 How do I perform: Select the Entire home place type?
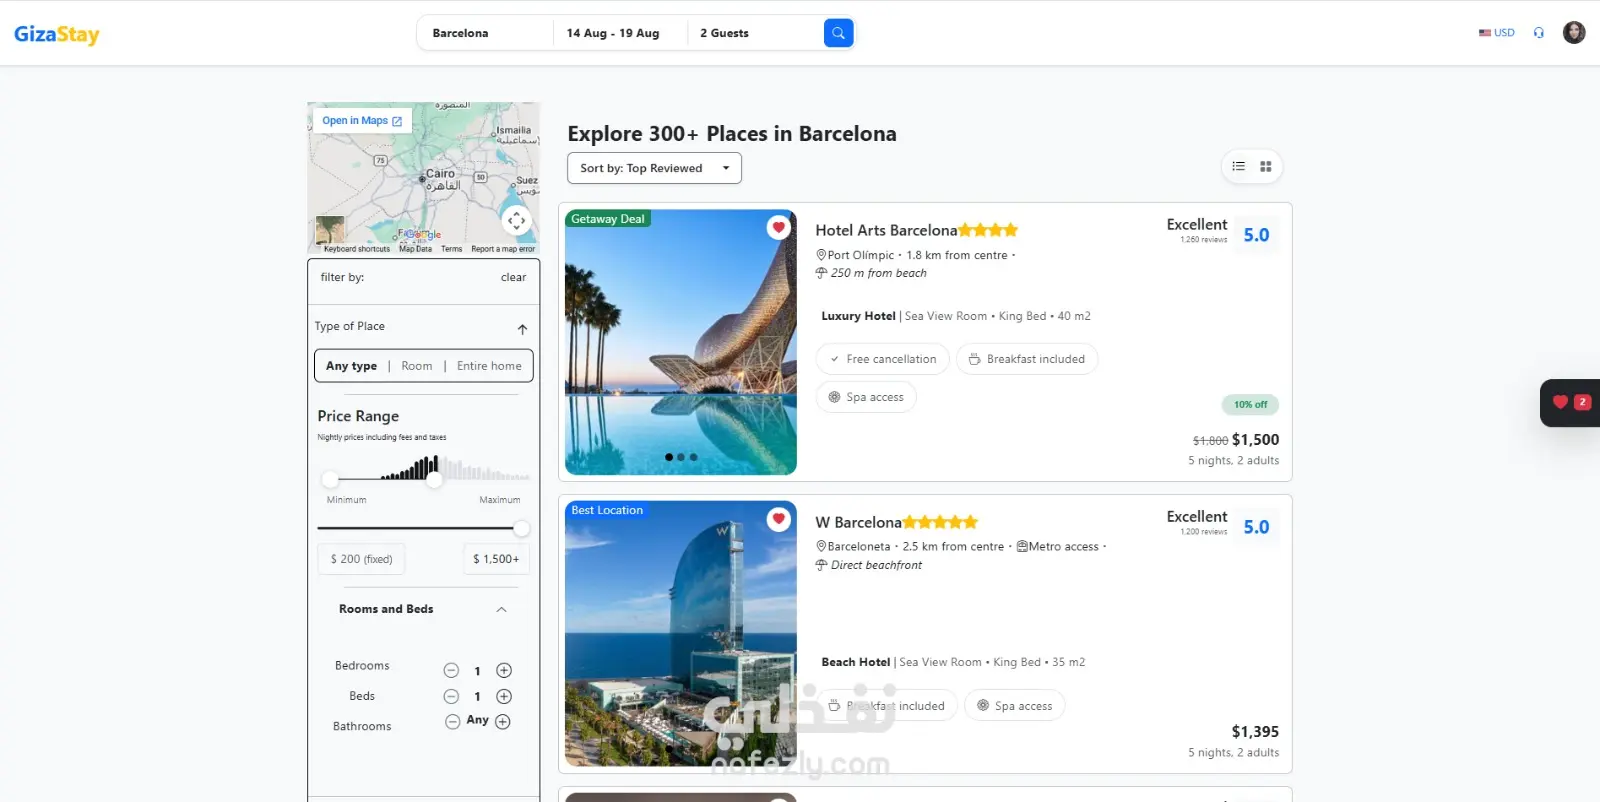(489, 366)
